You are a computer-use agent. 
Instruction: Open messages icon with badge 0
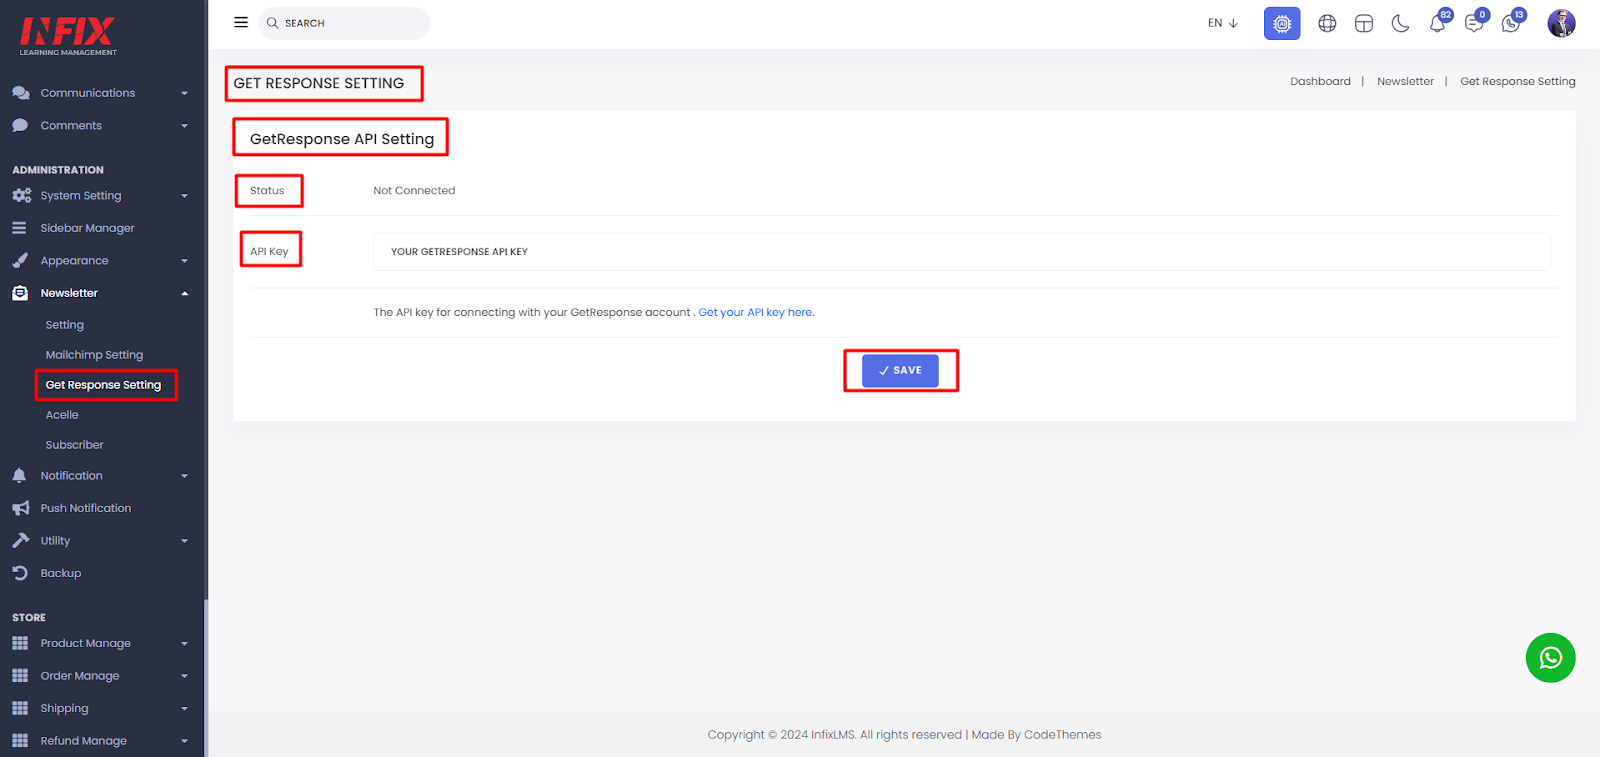[1475, 22]
